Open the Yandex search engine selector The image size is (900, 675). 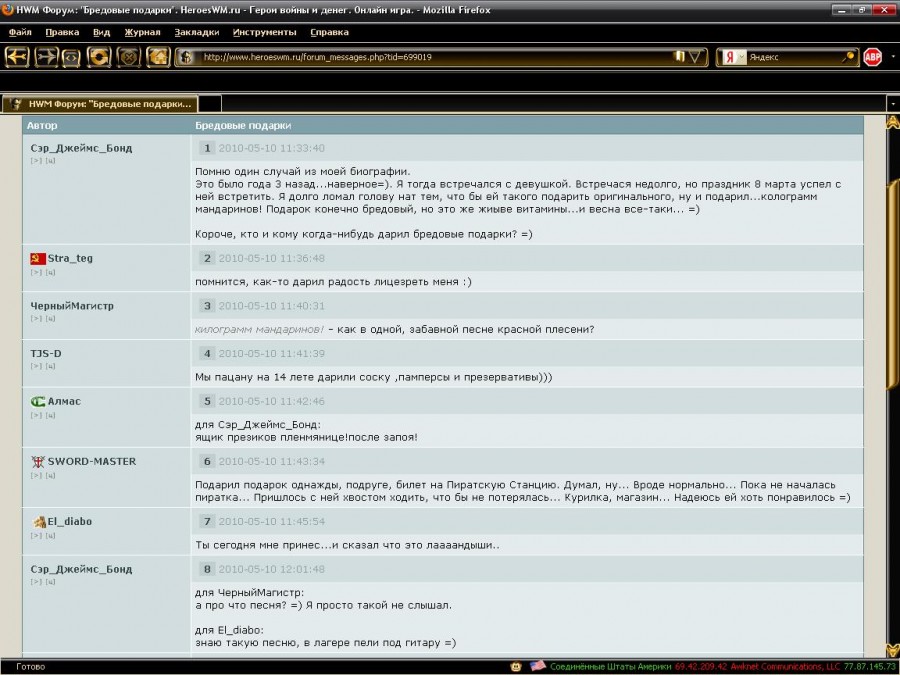pos(733,57)
